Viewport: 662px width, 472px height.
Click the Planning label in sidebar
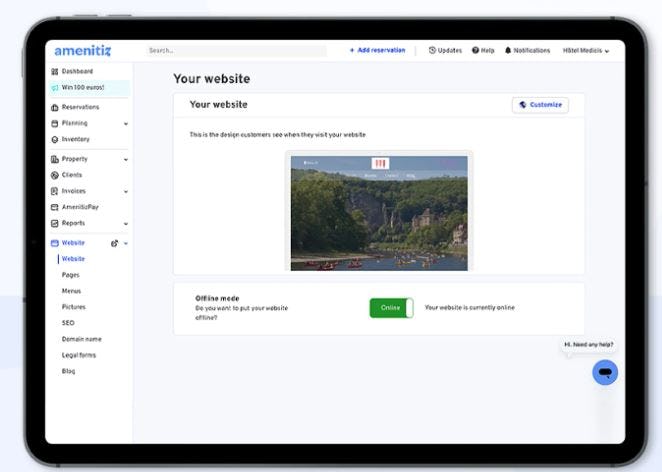point(74,123)
